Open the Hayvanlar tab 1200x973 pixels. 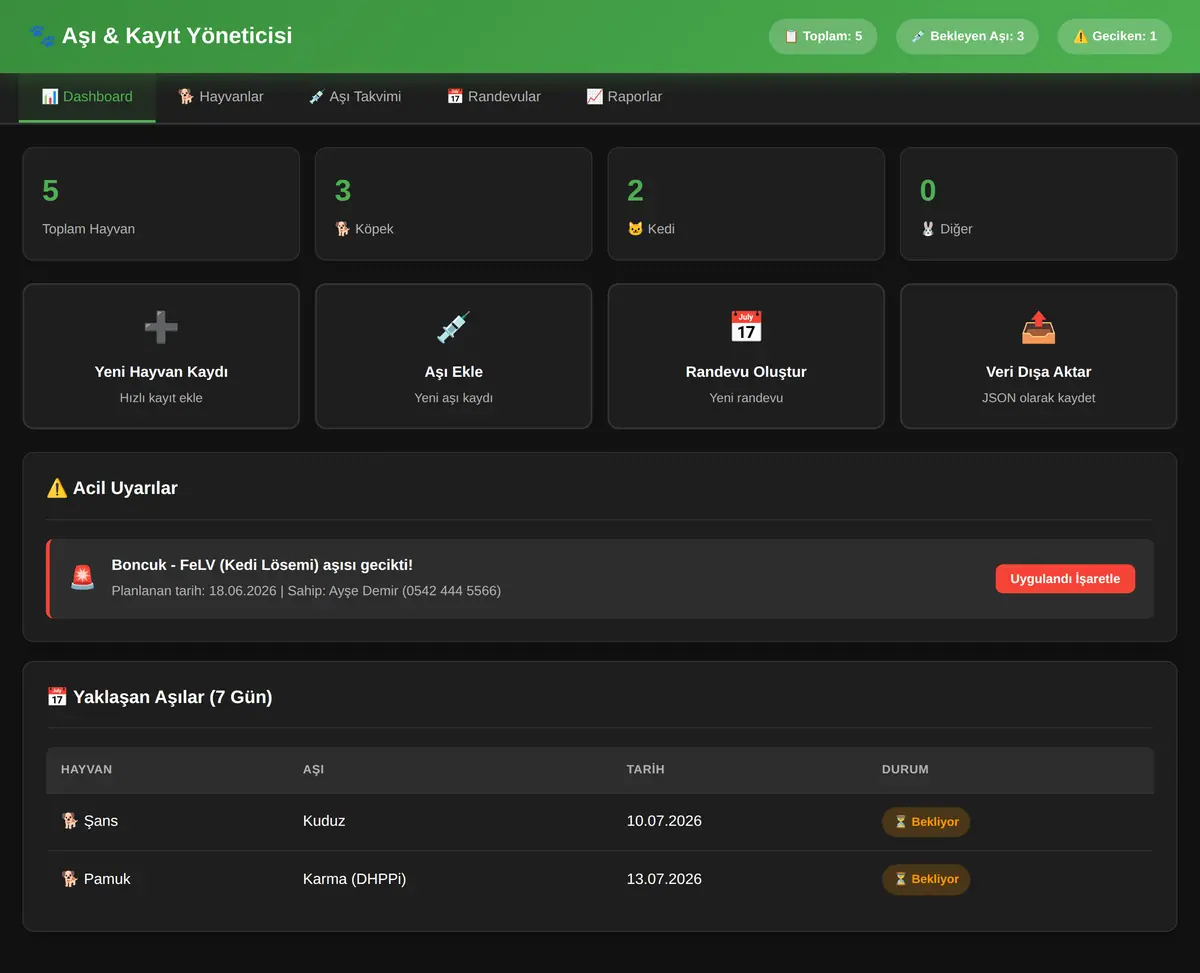(221, 97)
